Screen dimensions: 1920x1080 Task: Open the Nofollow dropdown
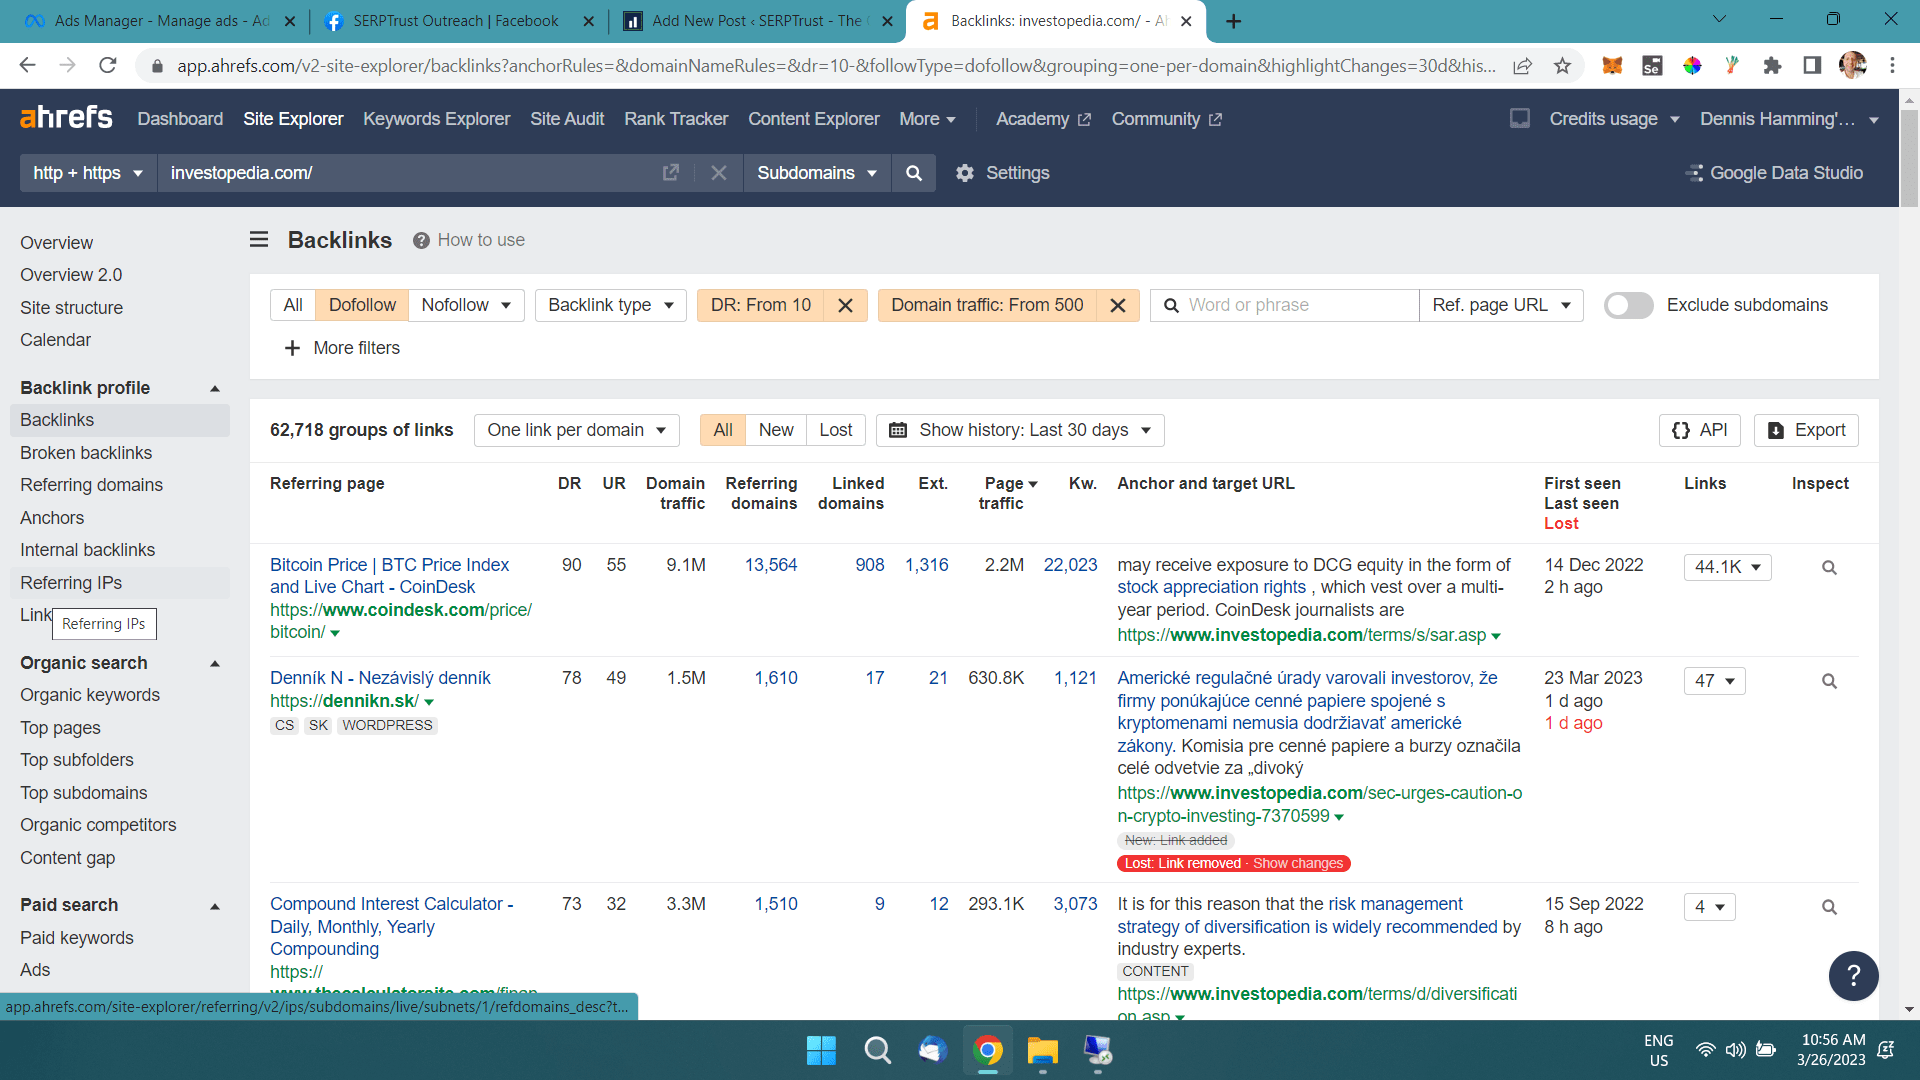pyautogui.click(x=466, y=306)
